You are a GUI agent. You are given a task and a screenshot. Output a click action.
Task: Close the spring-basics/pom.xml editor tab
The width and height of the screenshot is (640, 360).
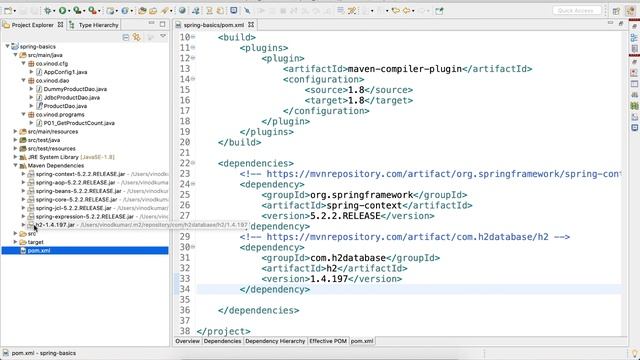click(251, 25)
